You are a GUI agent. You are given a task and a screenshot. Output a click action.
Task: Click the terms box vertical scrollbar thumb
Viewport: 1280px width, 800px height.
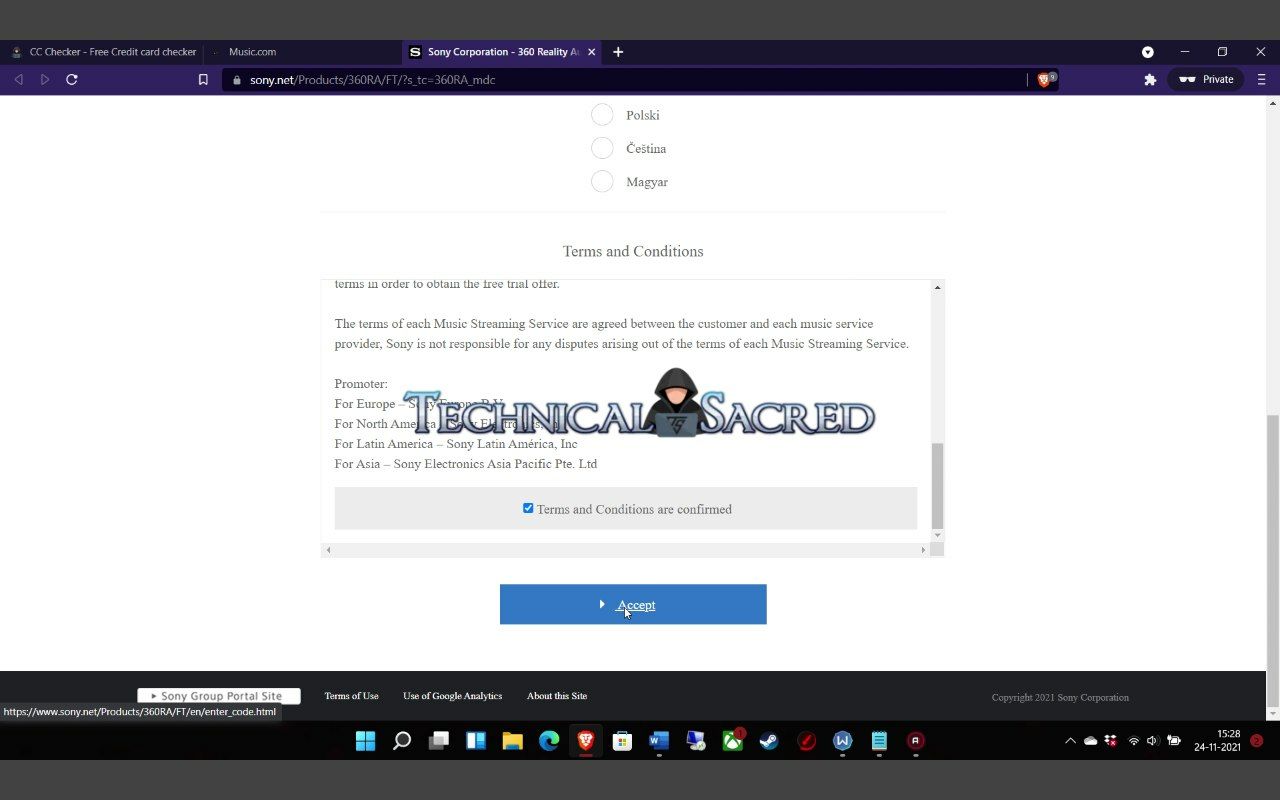pyautogui.click(x=937, y=485)
